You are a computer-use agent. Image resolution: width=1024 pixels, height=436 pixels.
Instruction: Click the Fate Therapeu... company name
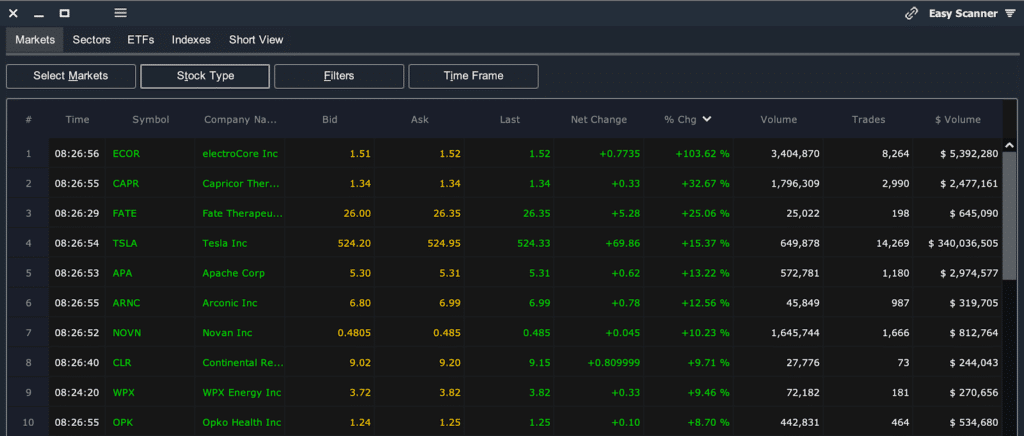click(x=242, y=213)
